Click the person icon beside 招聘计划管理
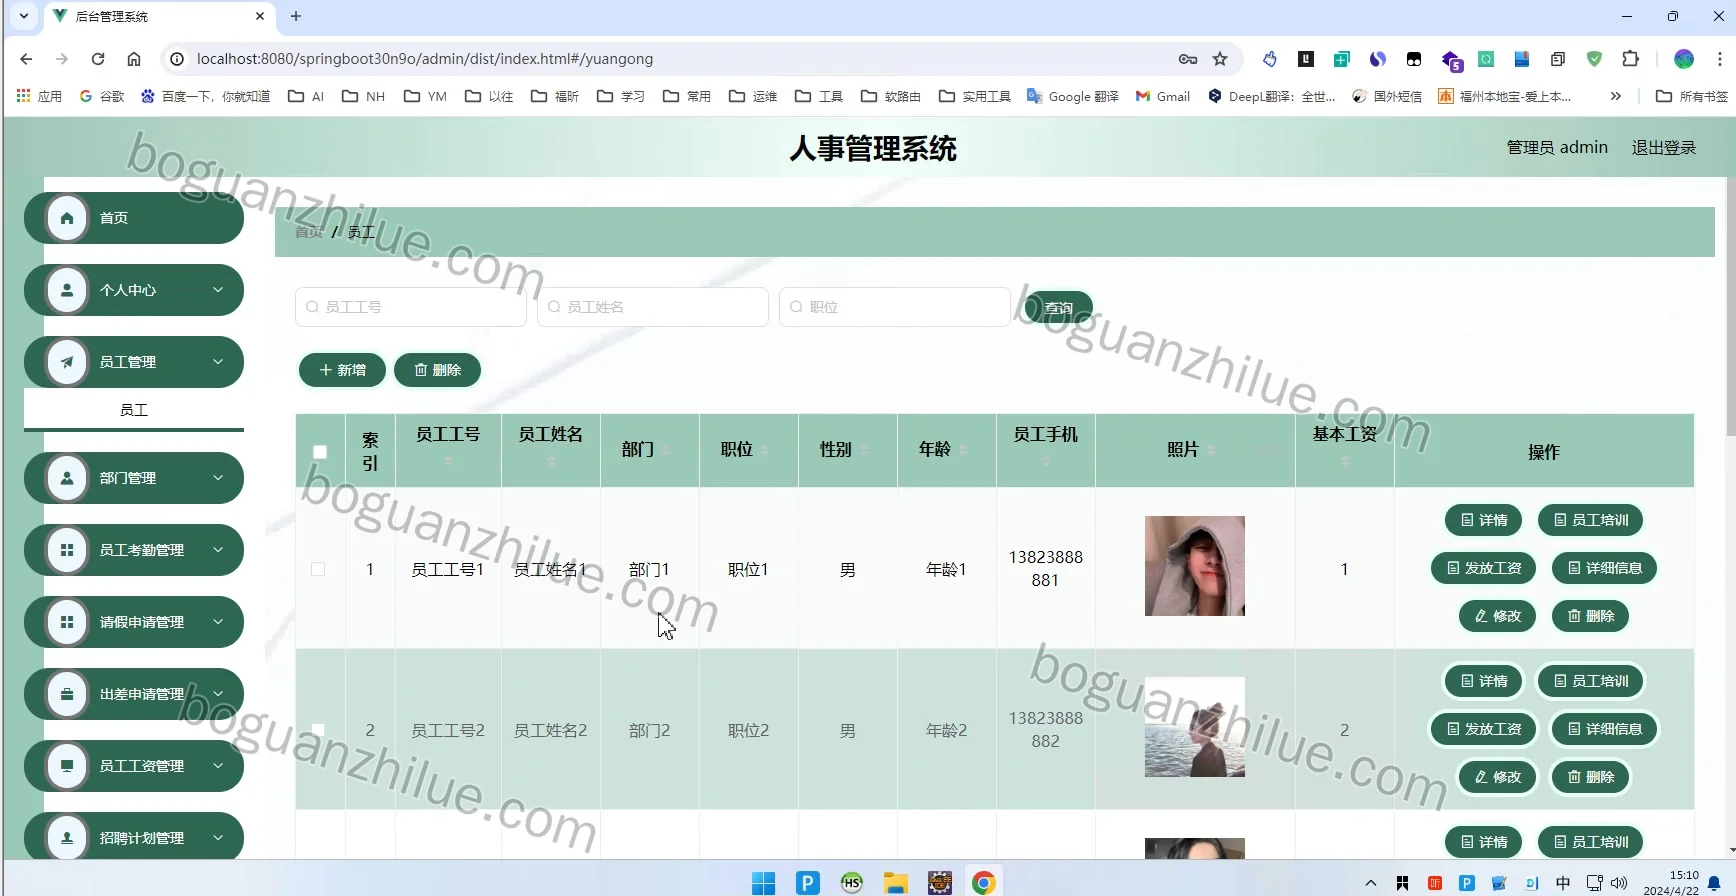Image resolution: width=1736 pixels, height=896 pixels. [x=67, y=838]
